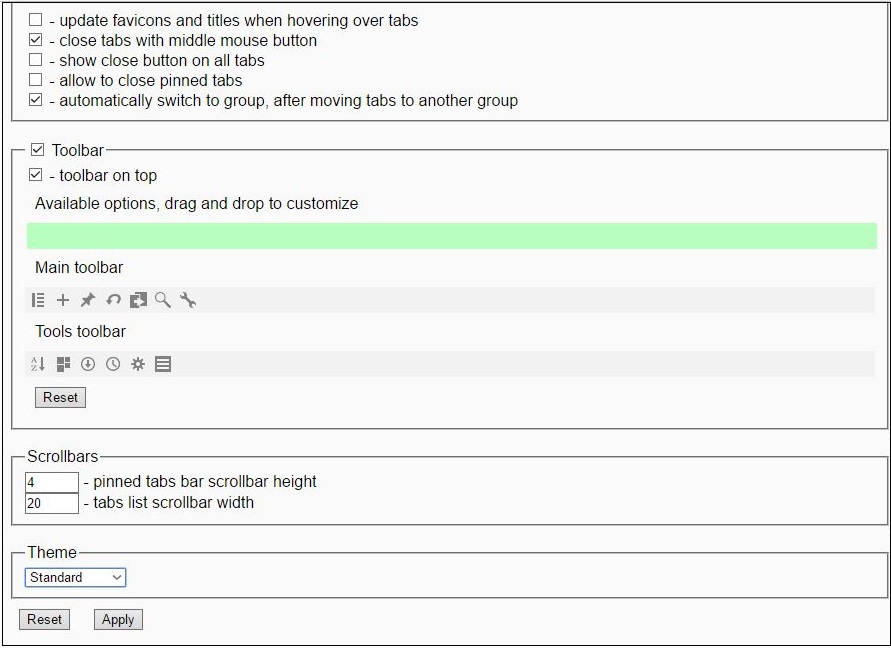Open the Theme dropdown
Screen dimensions: 891x648
point(75,577)
